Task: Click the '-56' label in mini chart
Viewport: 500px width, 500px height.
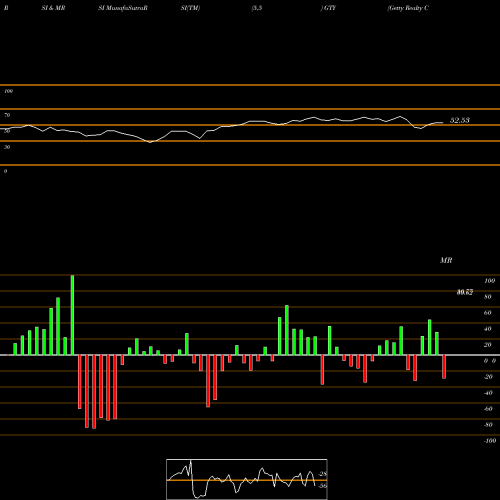Action: point(322,486)
